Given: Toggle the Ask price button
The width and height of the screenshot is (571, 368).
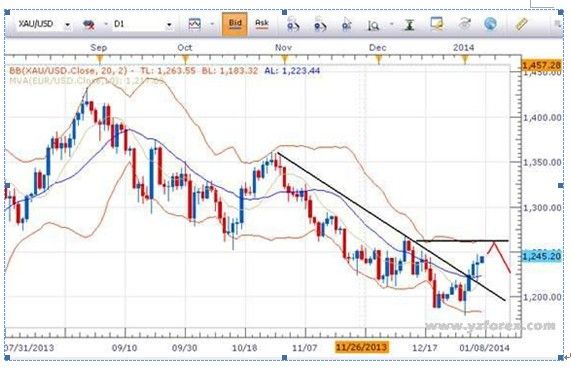Looking at the screenshot, I should [x=262, y=24].
